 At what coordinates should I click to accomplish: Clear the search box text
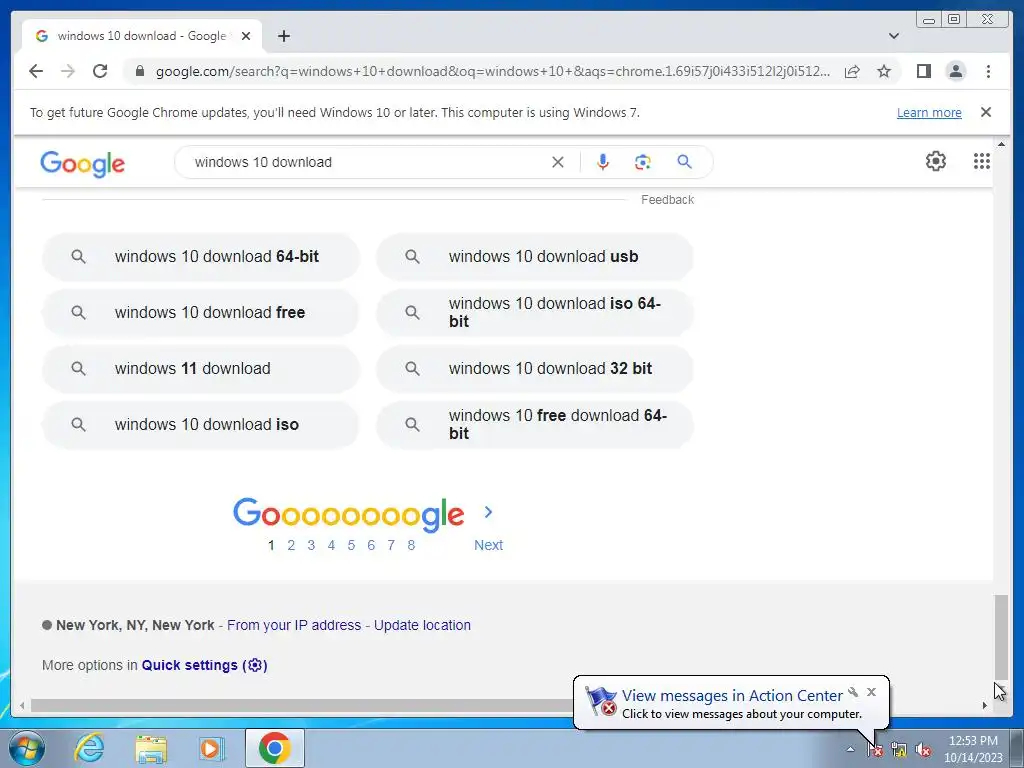(x=557, y=162)
